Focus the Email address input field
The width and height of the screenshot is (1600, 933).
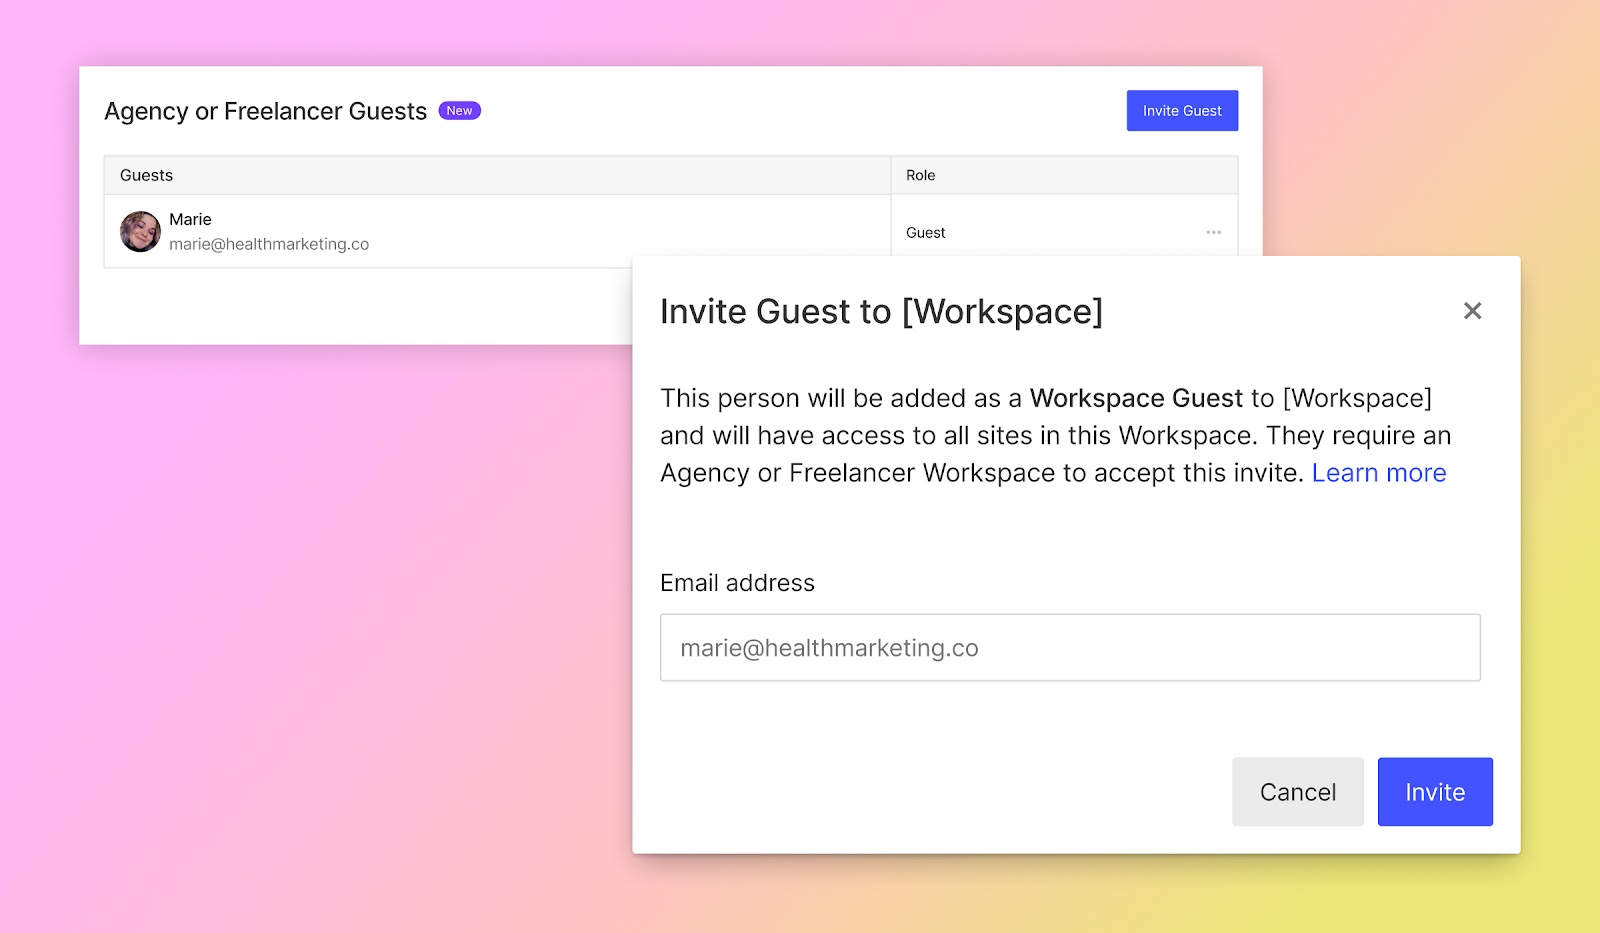[x=1070, y=648]
